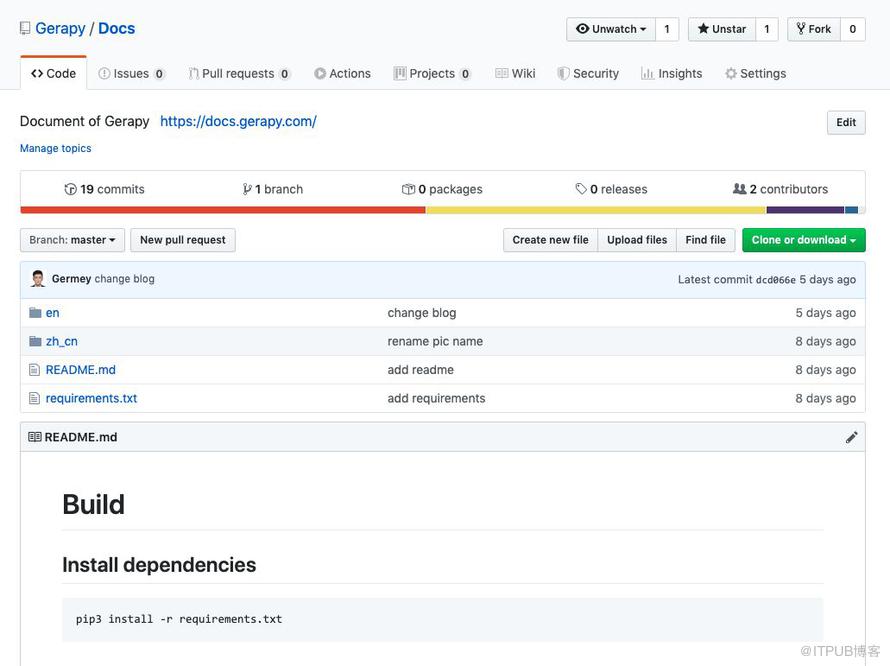Open the commit hash dcd066e
The height and width of the screenshot is (666, 890).
tap(775, 280)
